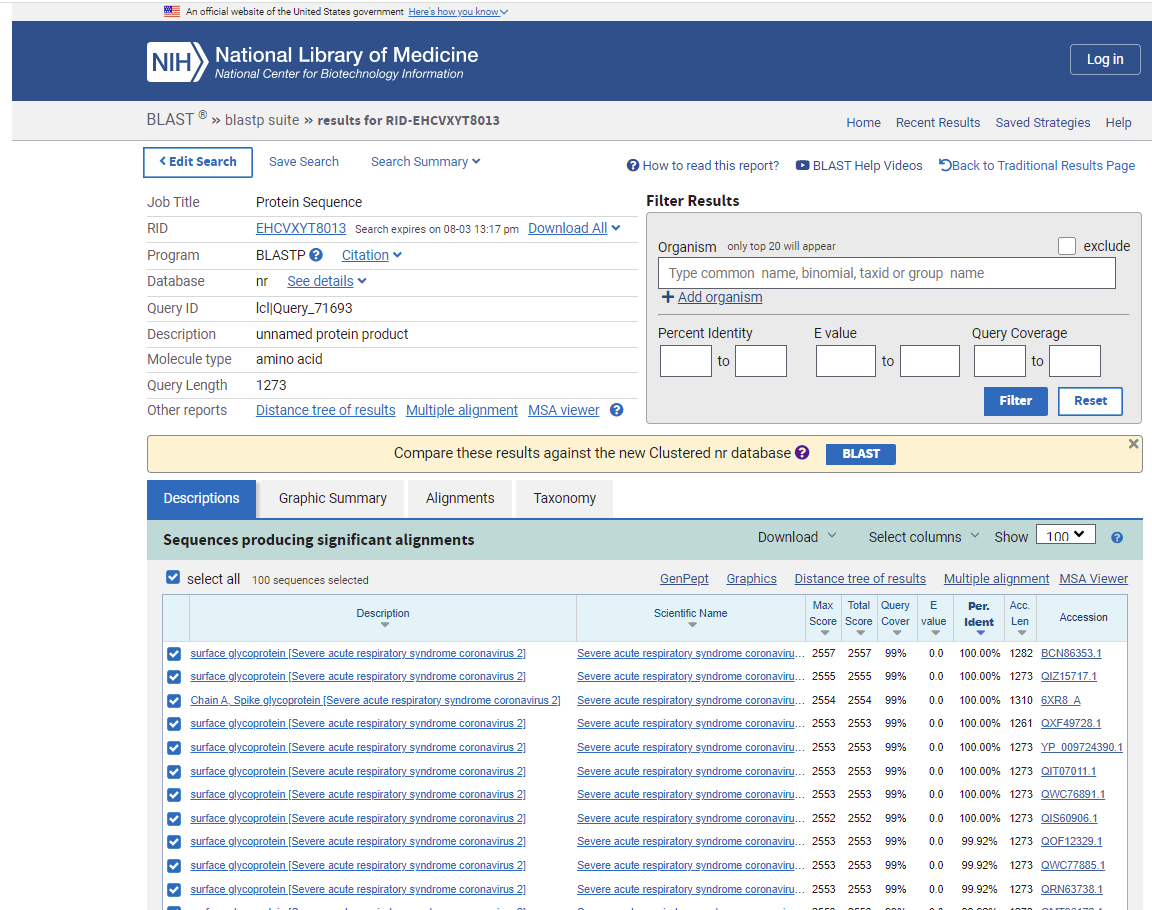Click the help icon beside MSA viewer
This screenshot has height=910, width=1152.
(x=616, y=410)
